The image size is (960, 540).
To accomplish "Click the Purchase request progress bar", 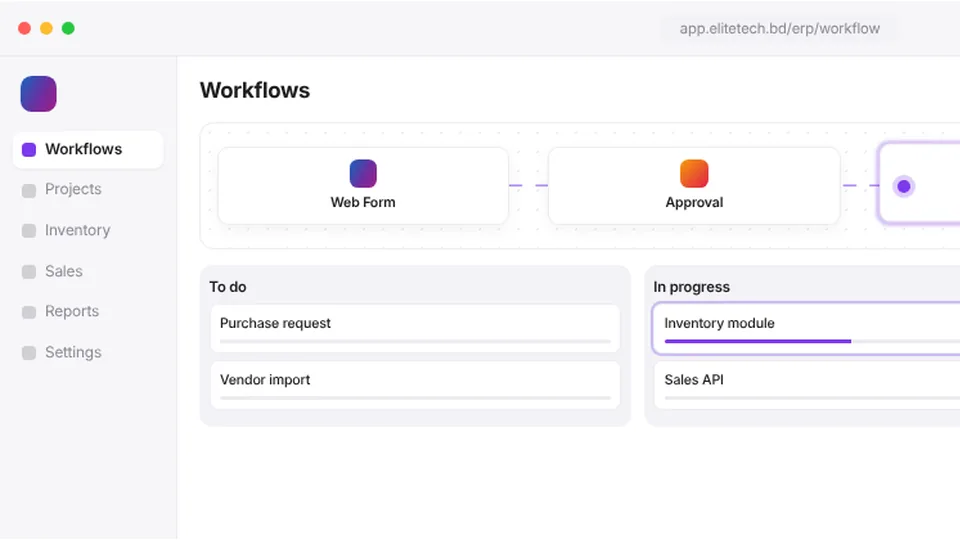I will coord(415,341).
